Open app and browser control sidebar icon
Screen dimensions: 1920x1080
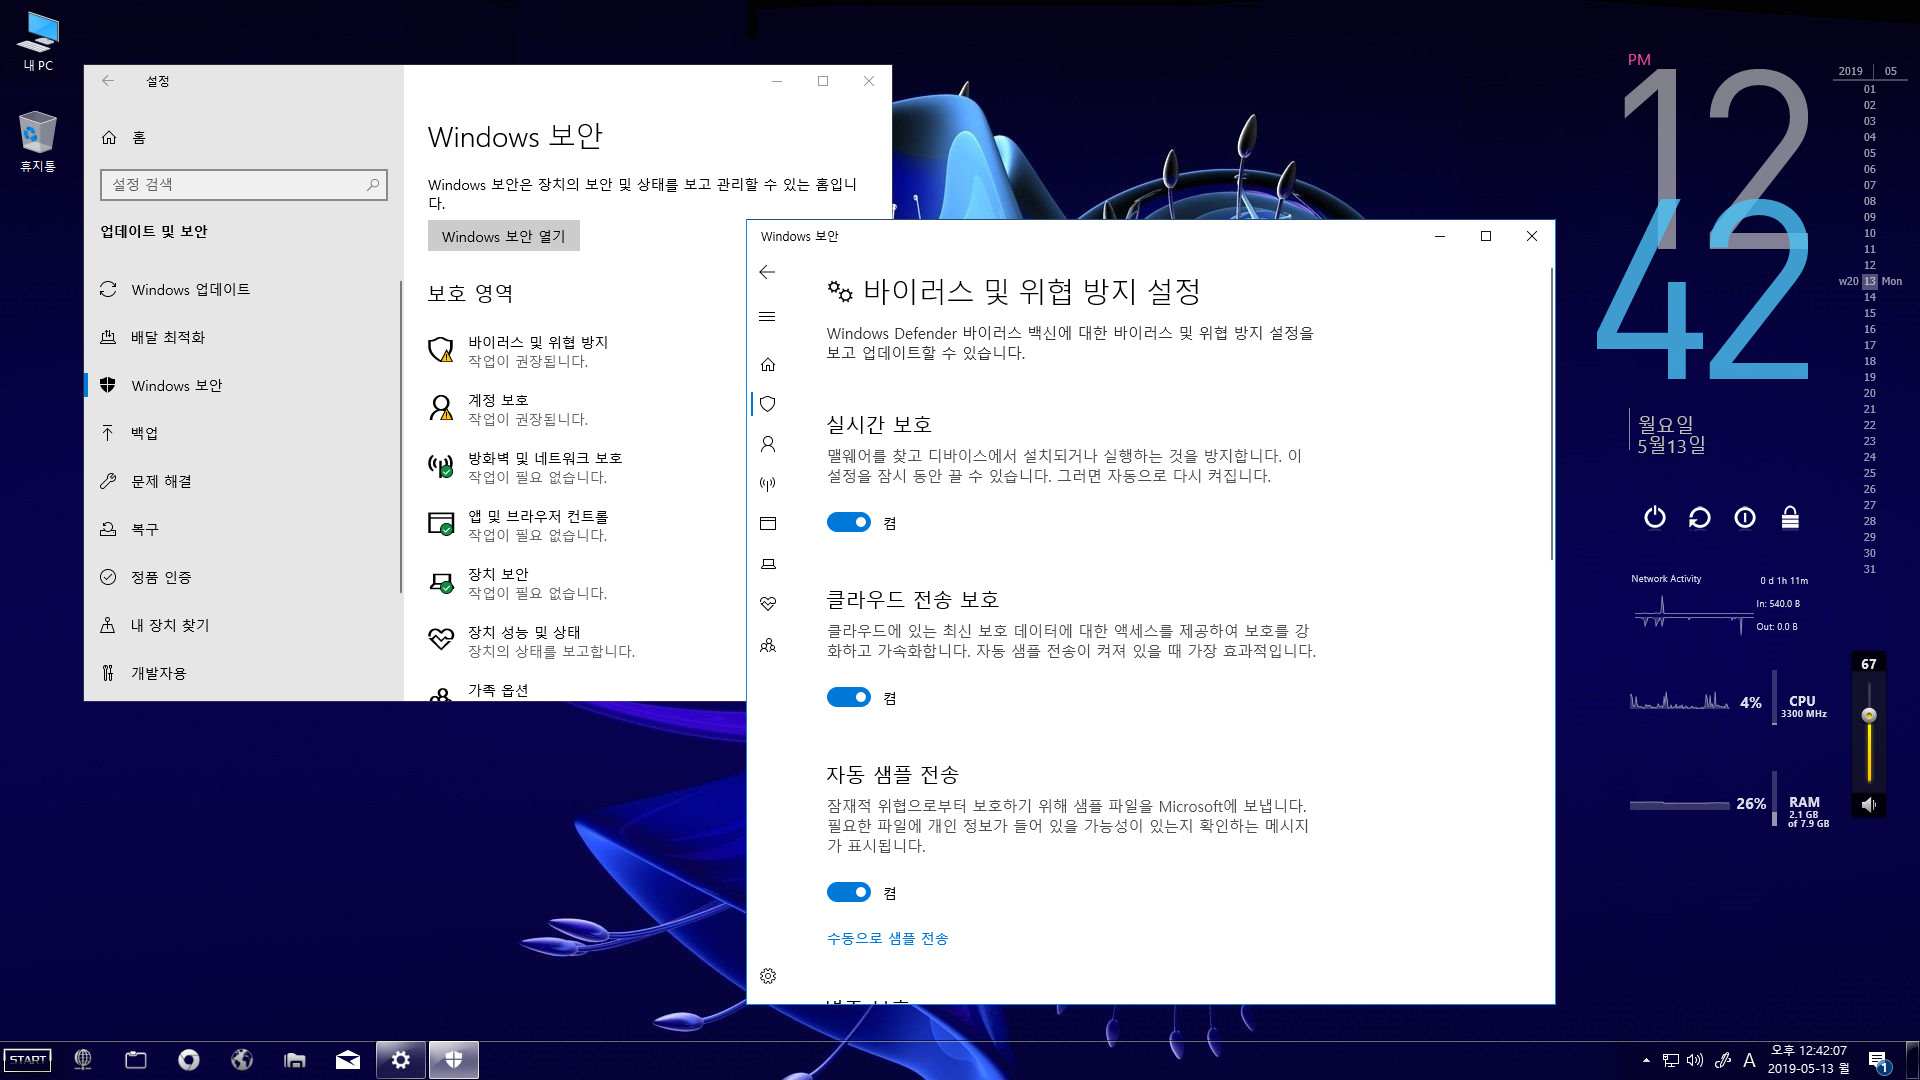(x=768, y=524)
